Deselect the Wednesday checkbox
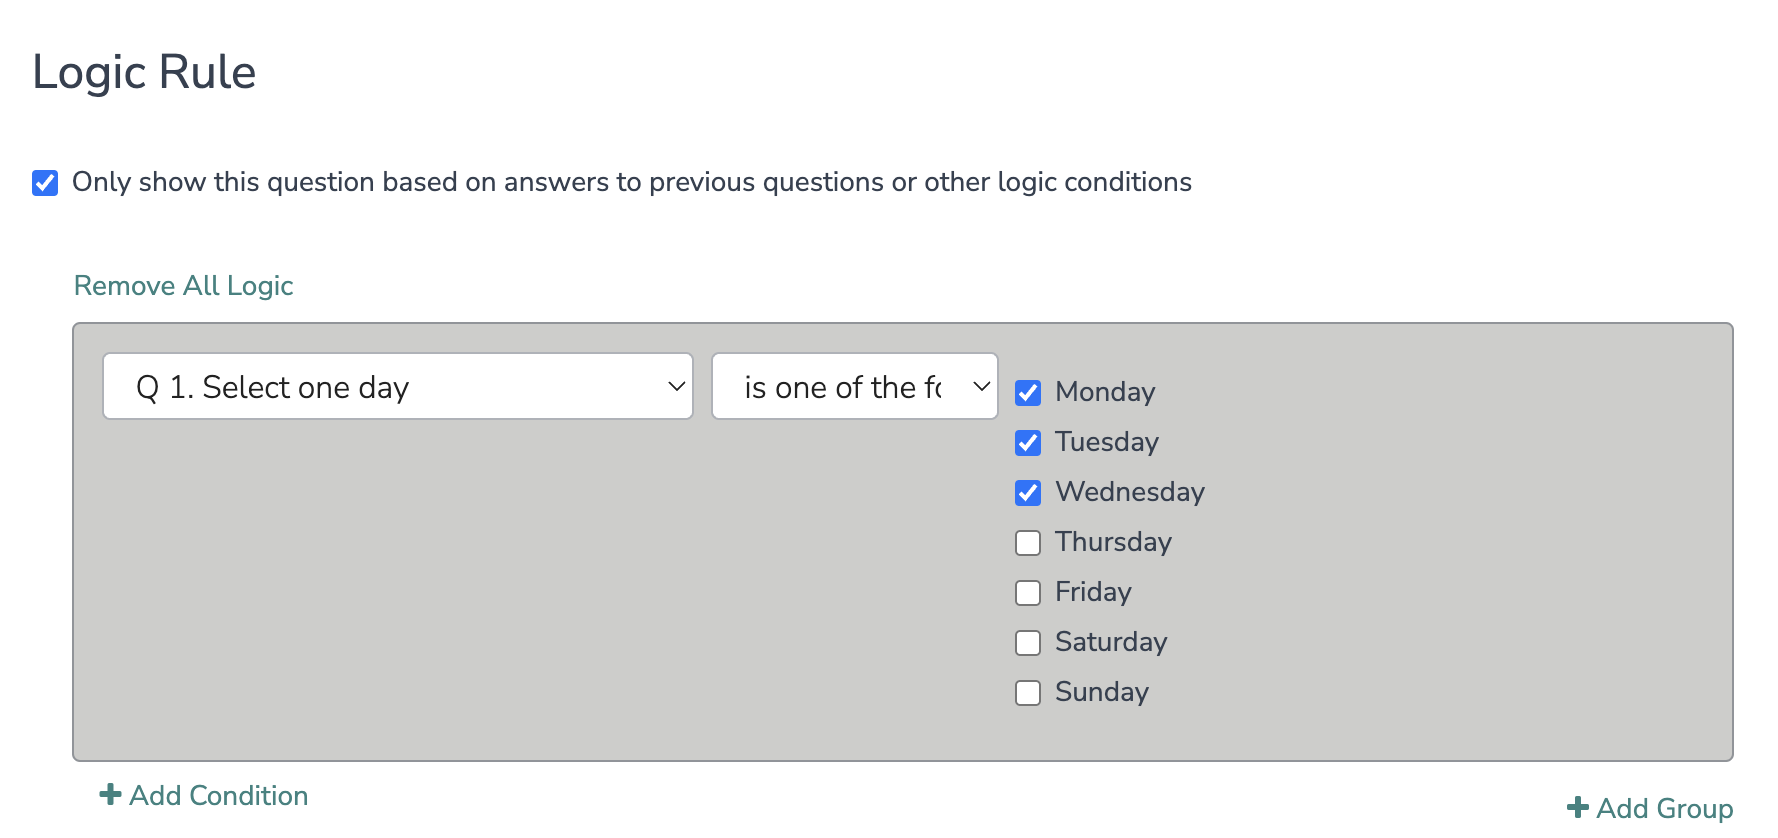Screen dimensions: 1778x838 pos(1028,493)
